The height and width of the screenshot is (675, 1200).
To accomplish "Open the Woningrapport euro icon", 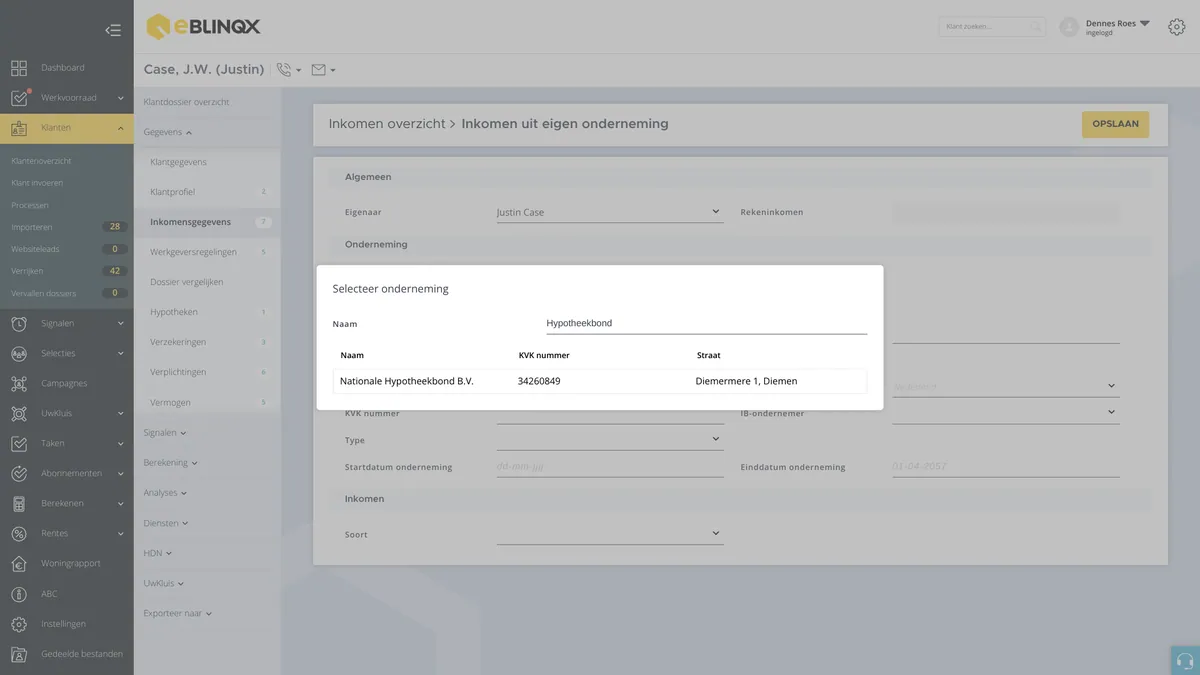I will click(19, 563).
